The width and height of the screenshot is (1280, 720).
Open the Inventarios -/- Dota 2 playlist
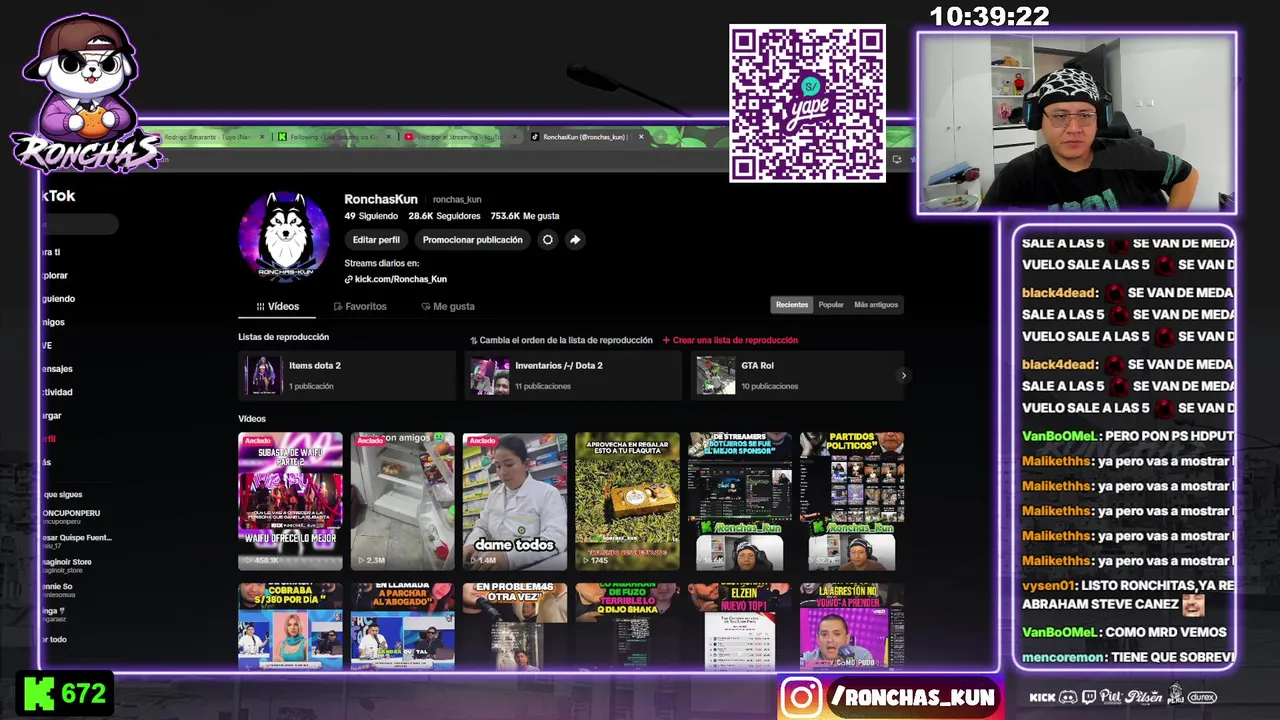click(573, 376)
